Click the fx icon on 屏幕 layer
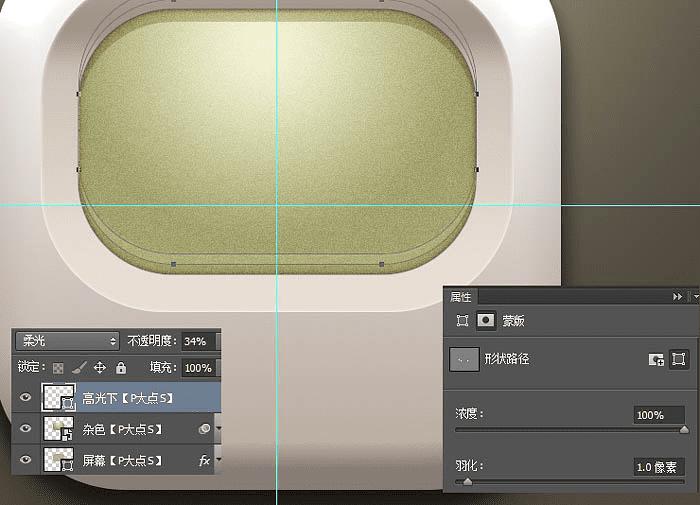 click(x=204, y=460)
